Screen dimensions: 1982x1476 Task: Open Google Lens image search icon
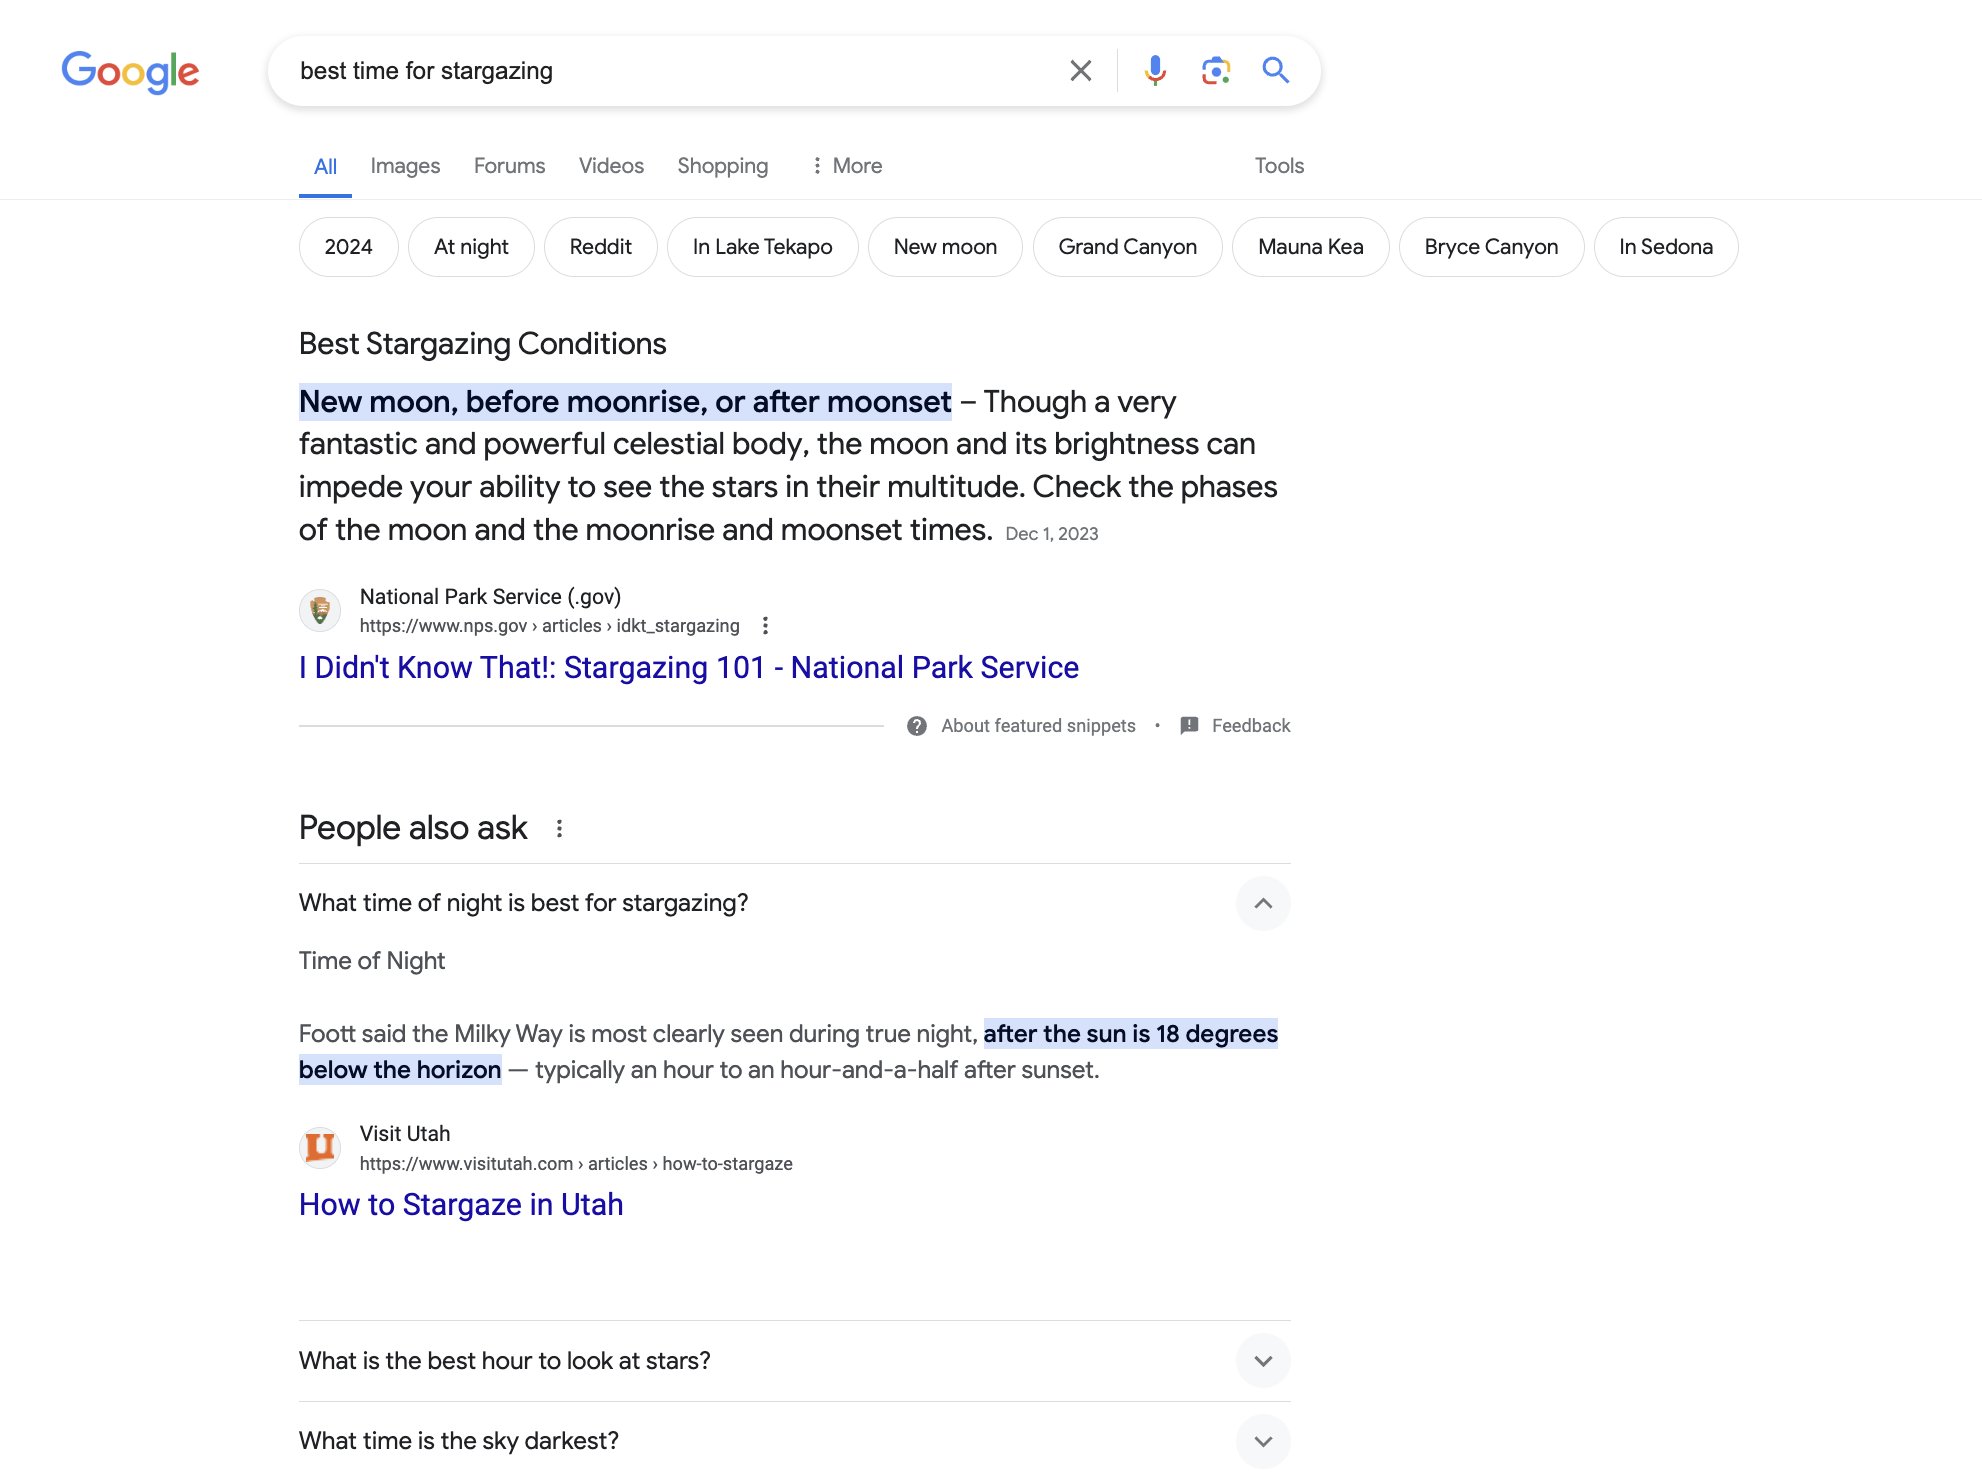(1215, 71)
